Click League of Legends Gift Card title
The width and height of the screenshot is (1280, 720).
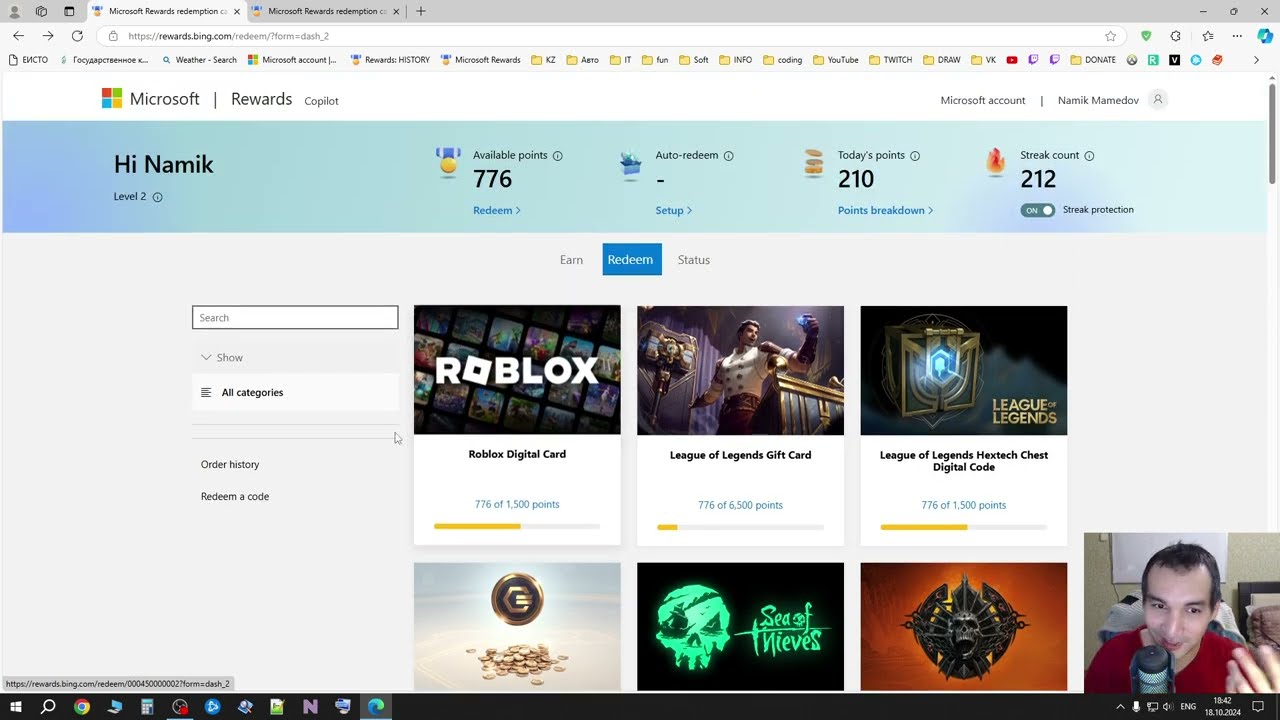click(x=740, y=455)
